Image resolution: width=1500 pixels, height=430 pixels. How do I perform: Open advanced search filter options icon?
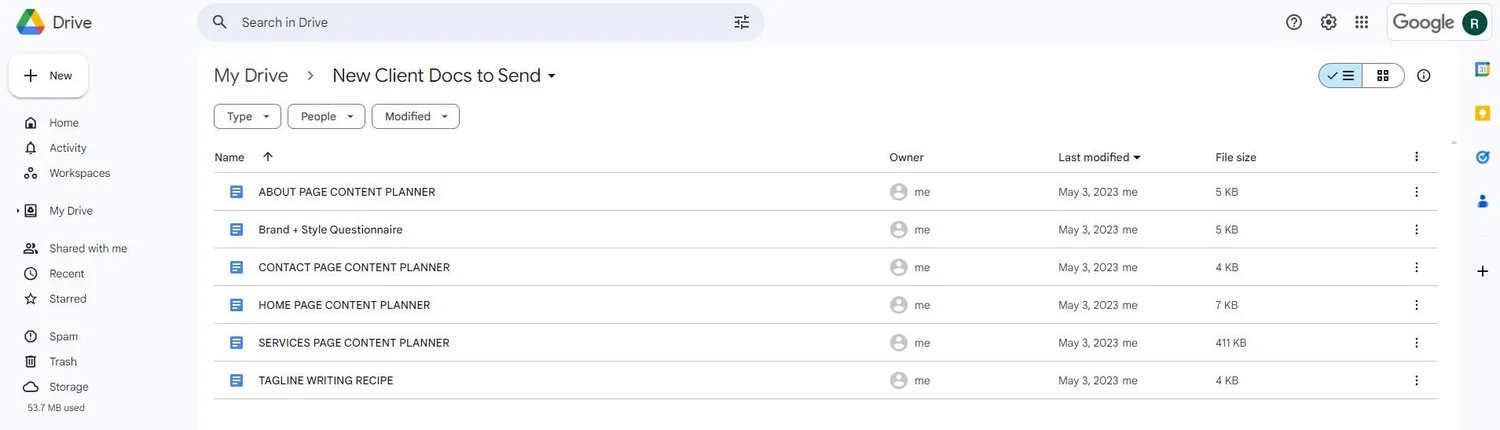click(x=741, y=22)
